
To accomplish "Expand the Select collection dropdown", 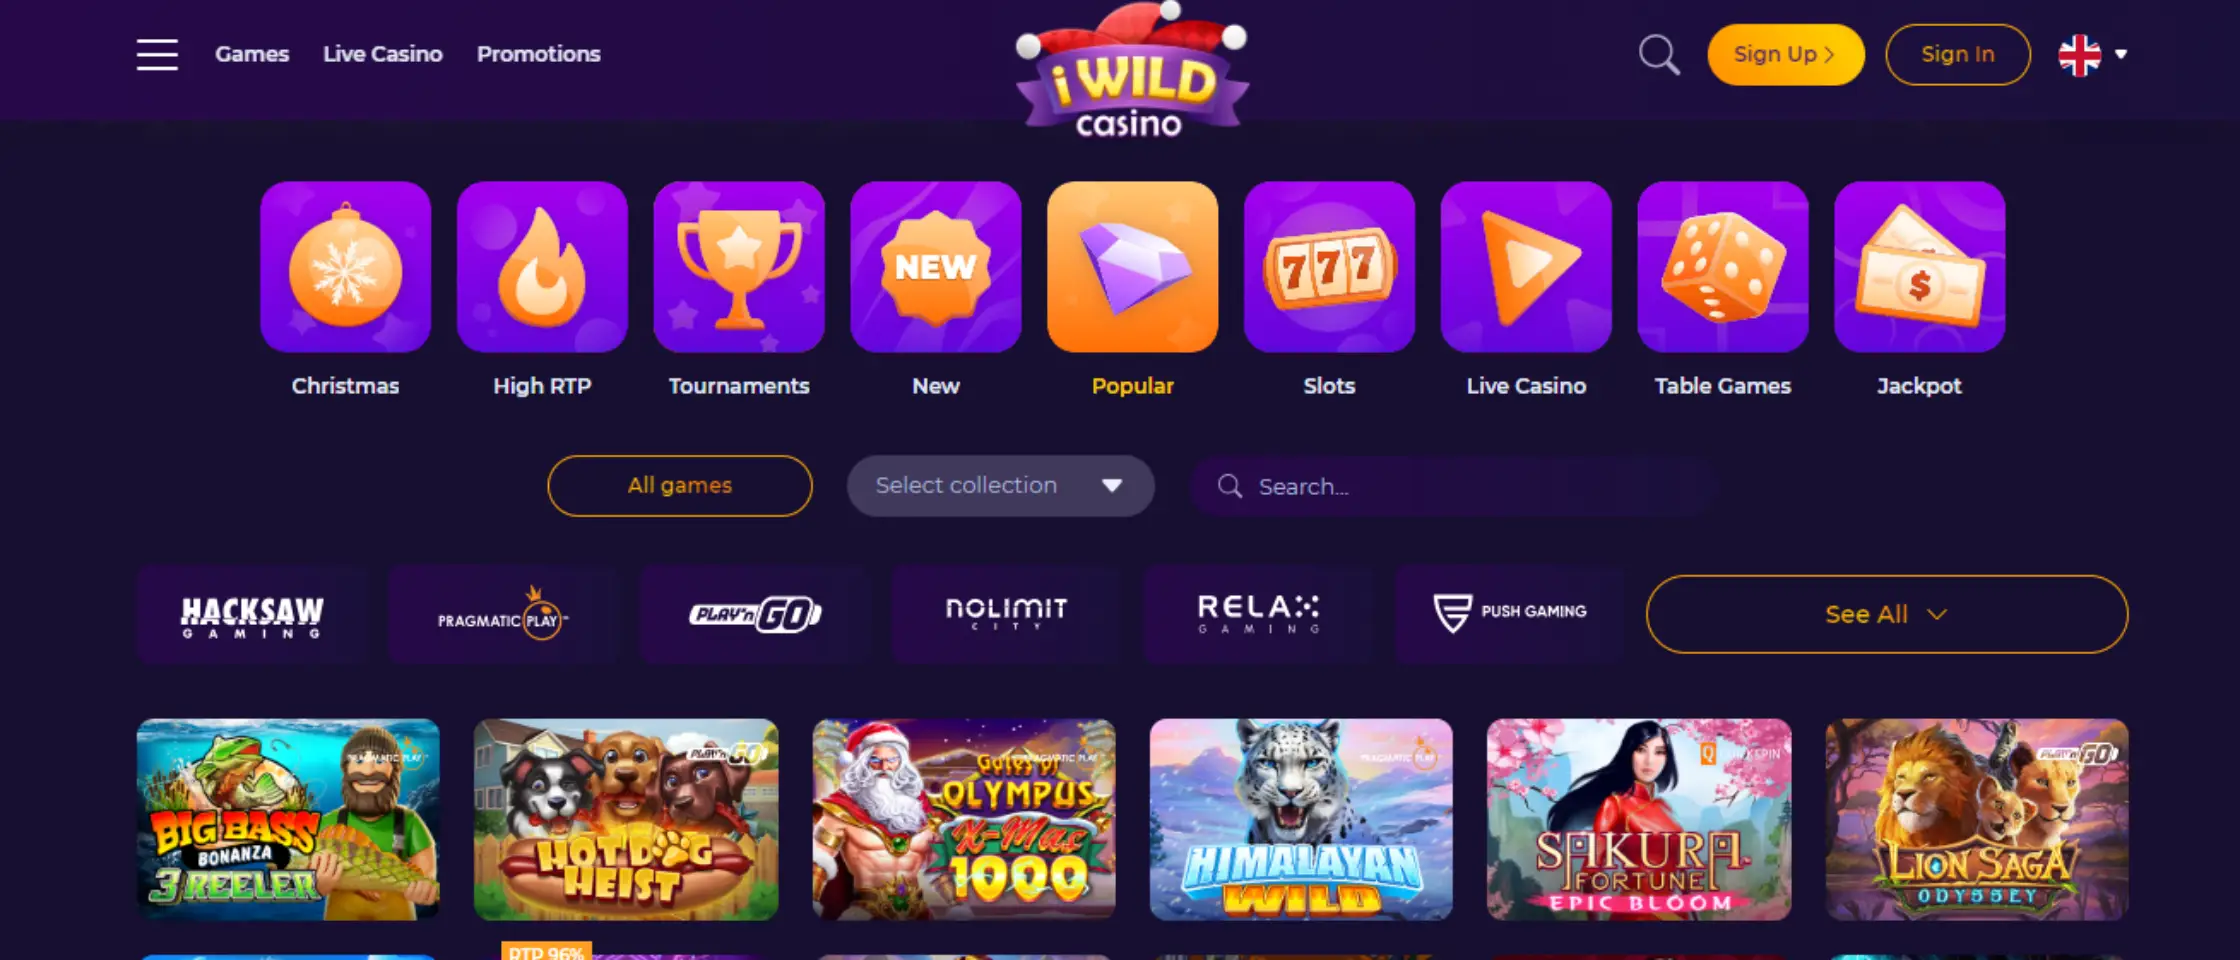I will pos(1000,486).
